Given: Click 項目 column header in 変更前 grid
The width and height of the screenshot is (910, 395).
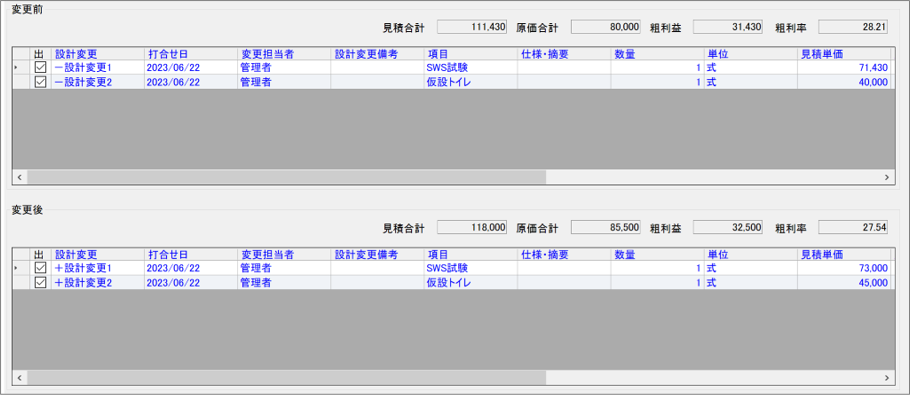Looking at the screenshot, I should [471, 54].
